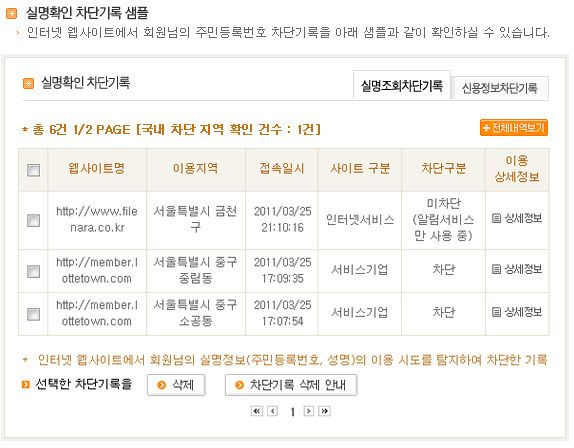The width and height of the screenshot is (574, 448).
Task: Click the 이용지역 column header
Action: point(195,169)
